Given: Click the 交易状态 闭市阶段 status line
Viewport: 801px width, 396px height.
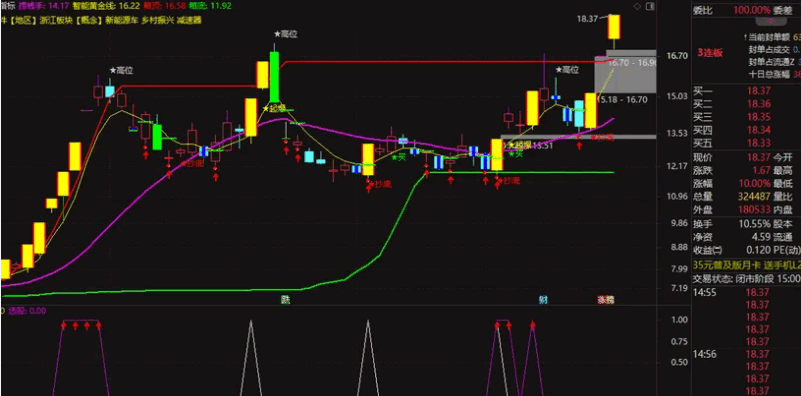Looking at the screenshot, I should pyautogui.click(x=746, y=279).
